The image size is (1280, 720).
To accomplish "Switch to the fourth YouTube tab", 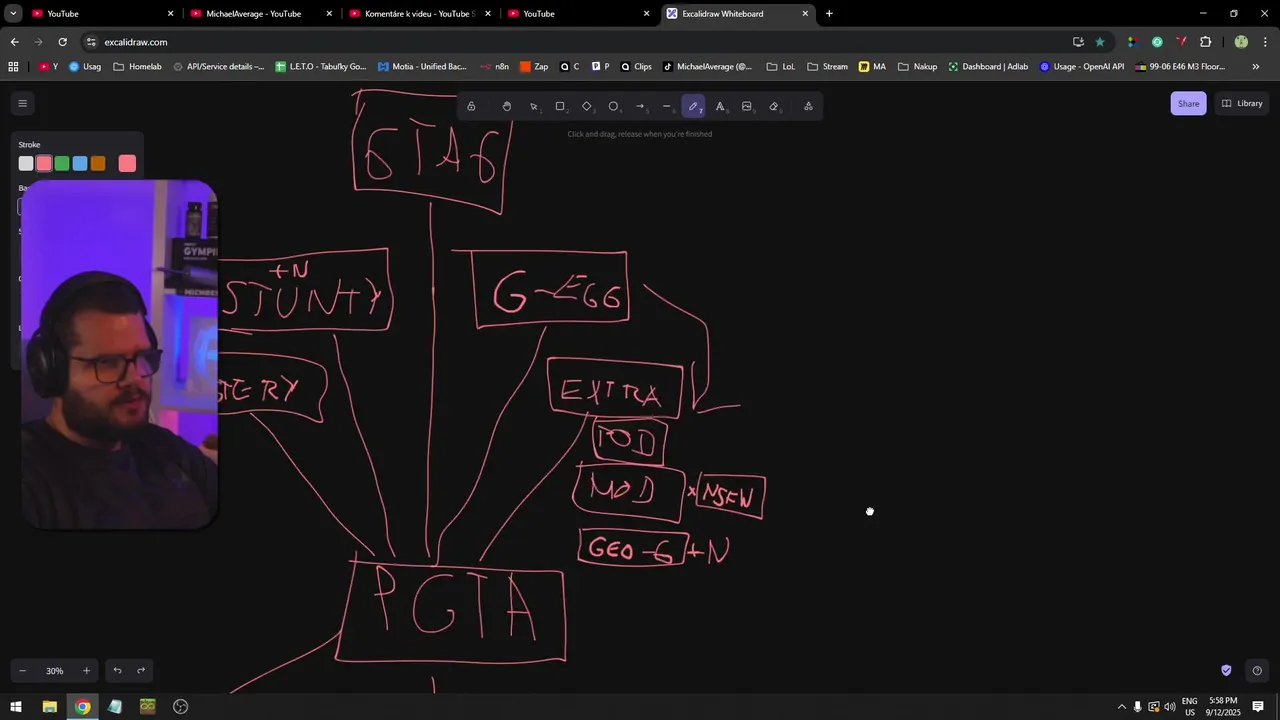I will [578, 14].
